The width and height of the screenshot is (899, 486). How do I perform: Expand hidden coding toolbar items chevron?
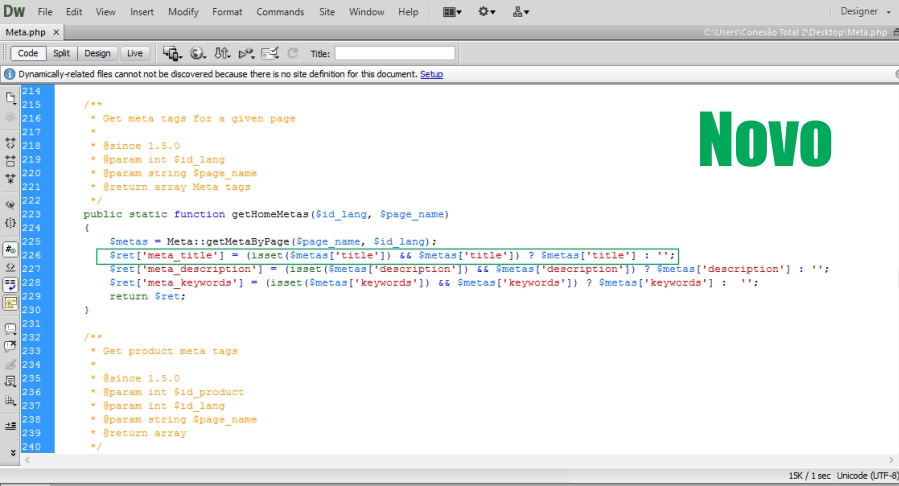(x=13, y=453)
